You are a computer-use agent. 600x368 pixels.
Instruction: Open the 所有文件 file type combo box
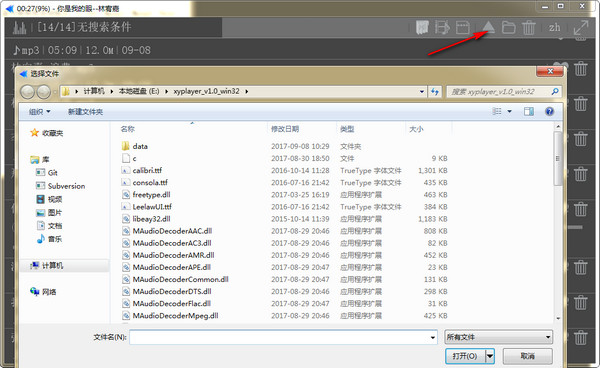499,337
